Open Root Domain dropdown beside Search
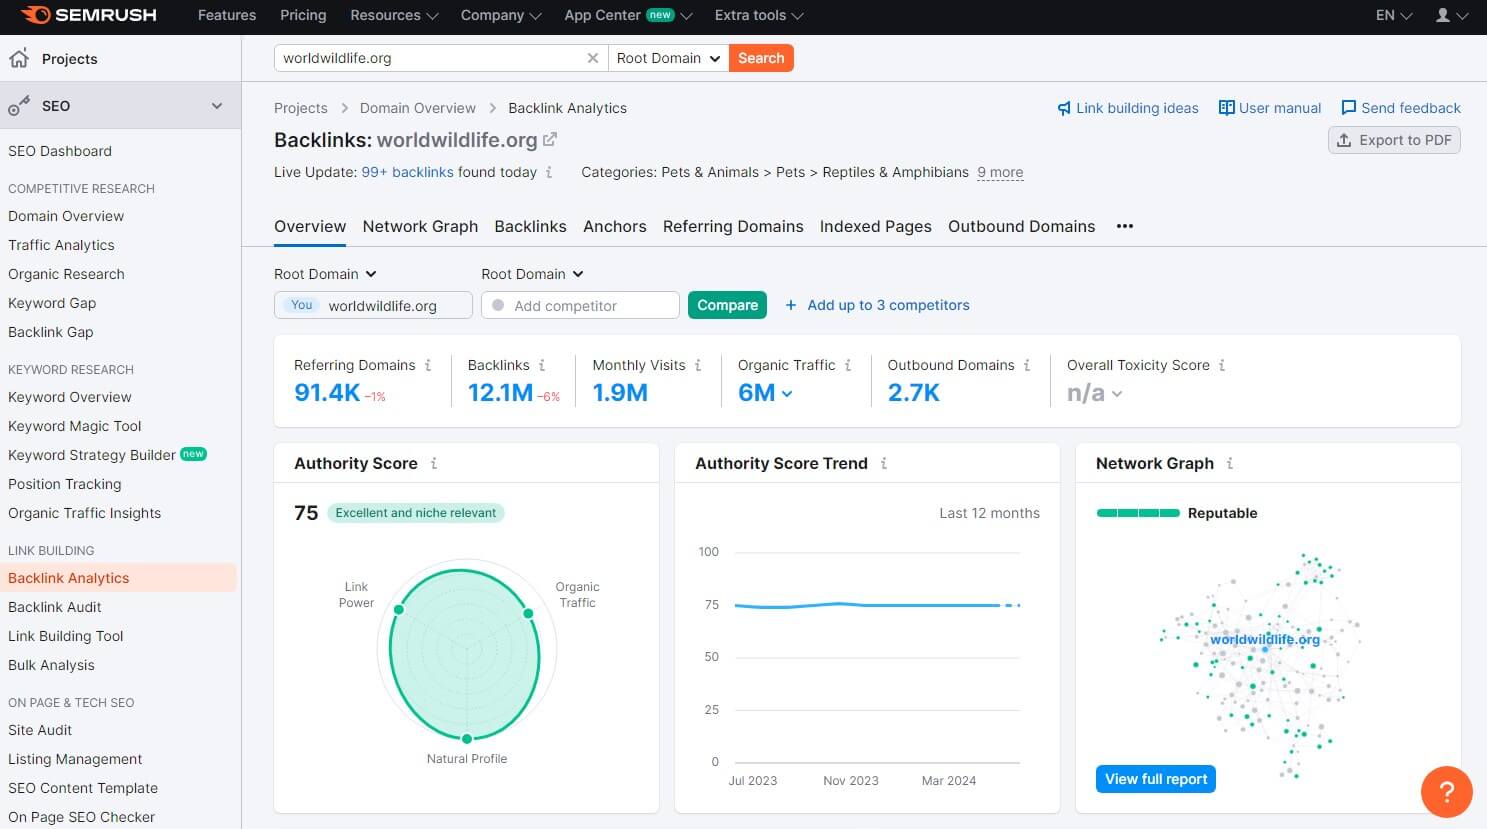 [x=668, y=58]
